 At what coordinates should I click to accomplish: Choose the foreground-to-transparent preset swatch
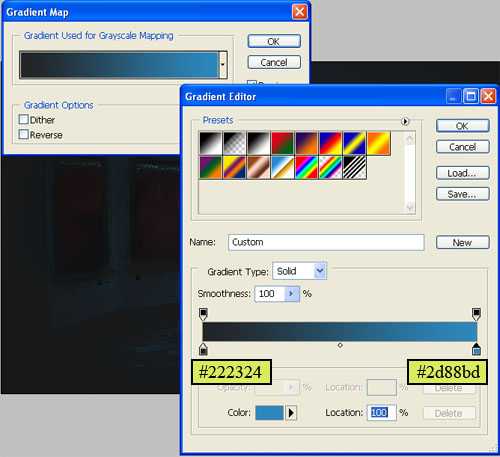click(234, 143)
